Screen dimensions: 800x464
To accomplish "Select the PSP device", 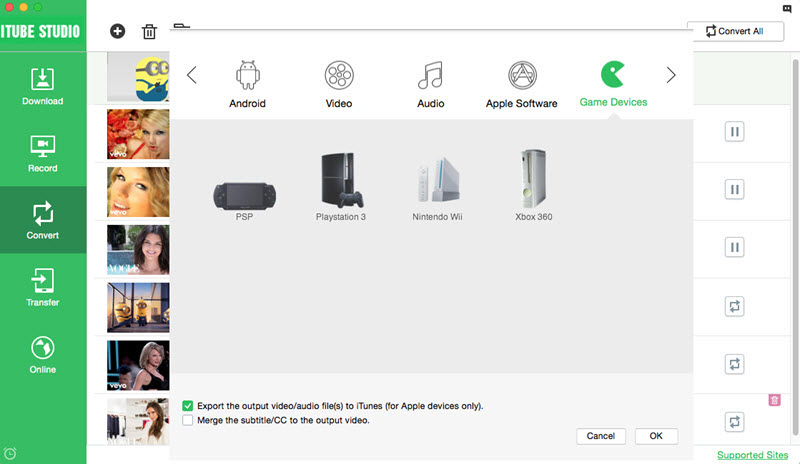I will [244, 202].
